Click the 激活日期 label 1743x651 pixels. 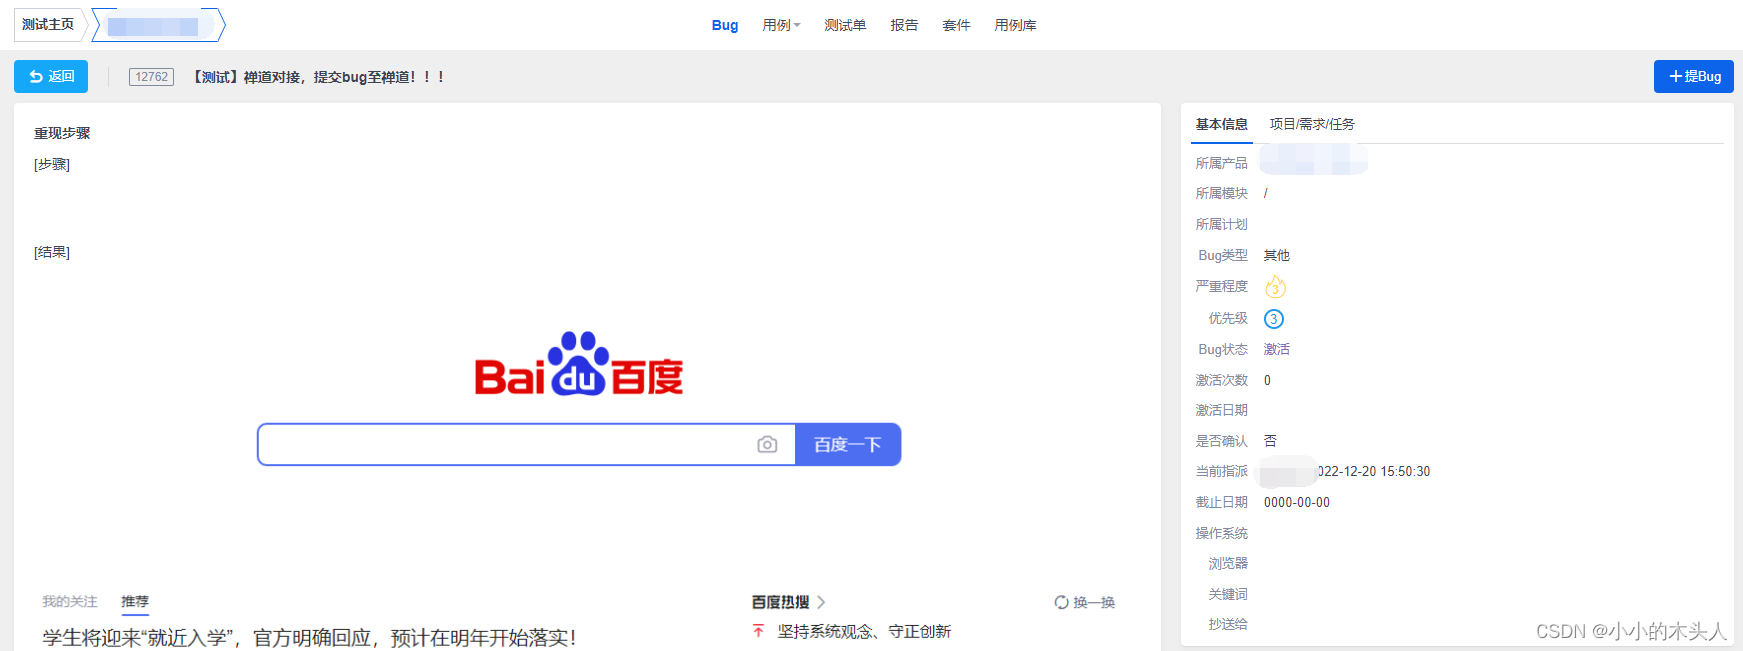coord(1221,410)
